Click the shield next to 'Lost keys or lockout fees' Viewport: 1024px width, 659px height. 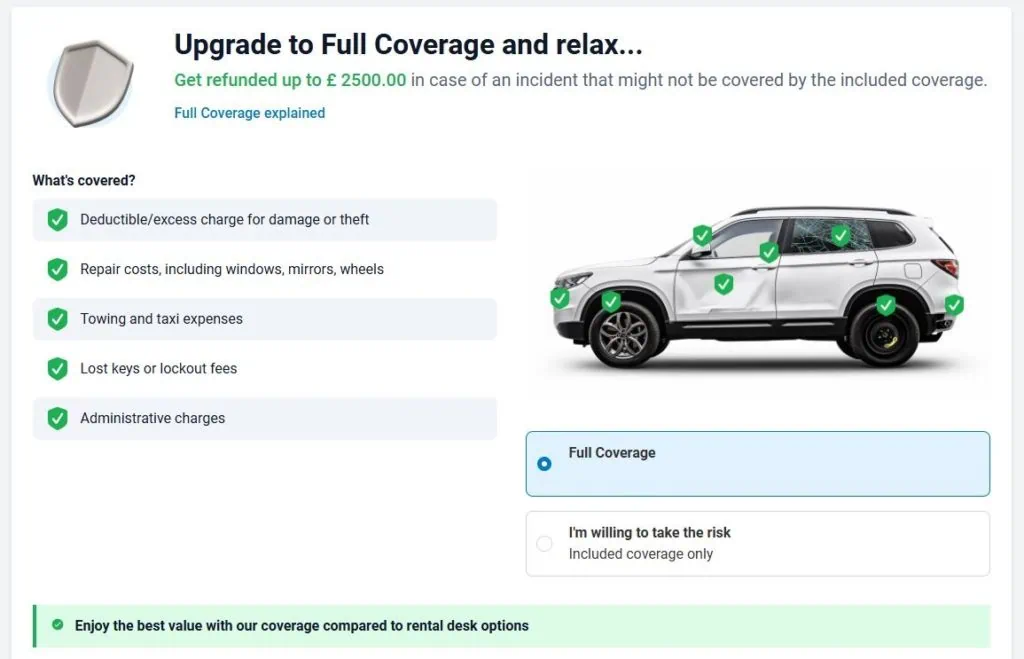coord(57,368)
